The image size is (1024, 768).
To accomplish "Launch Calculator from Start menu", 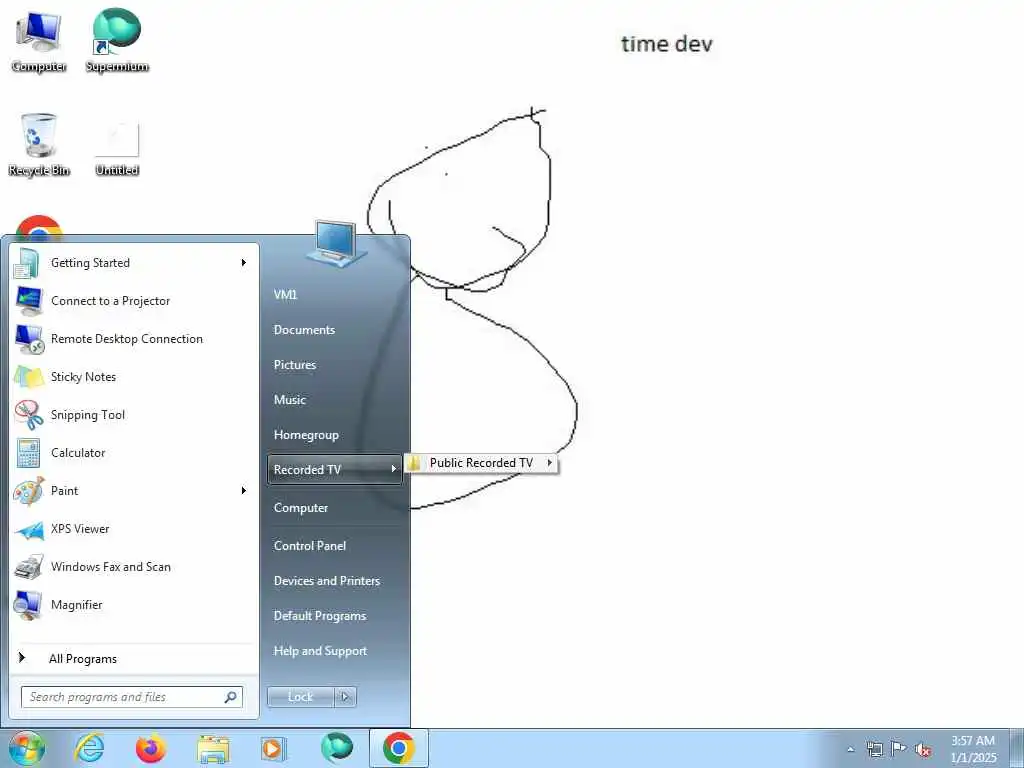I will [78, 453].
